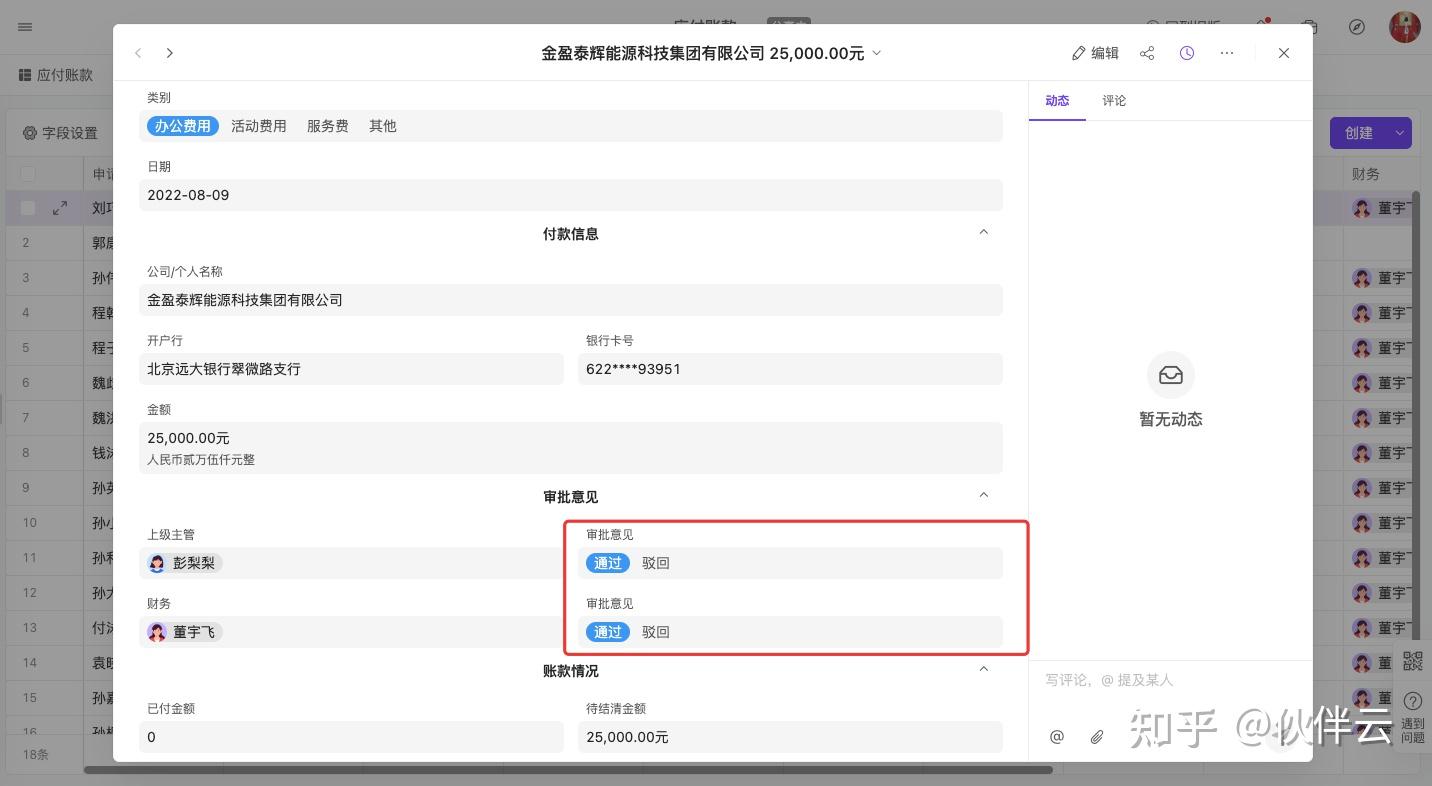
Task: Select 通过 for 财务 approval
Action: pyautogui.click(x=608, y=632)
